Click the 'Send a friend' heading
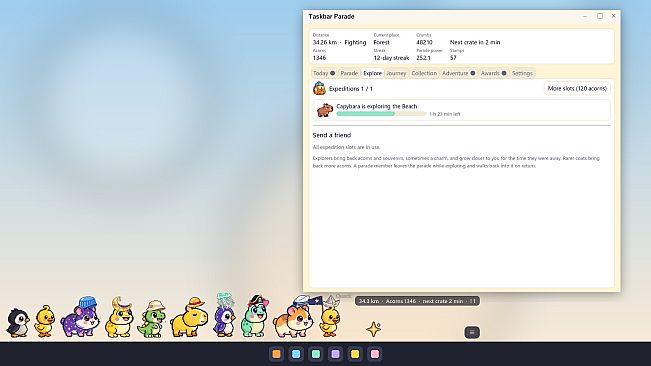This screenshot has width=651, height=366. coord(332,135)
